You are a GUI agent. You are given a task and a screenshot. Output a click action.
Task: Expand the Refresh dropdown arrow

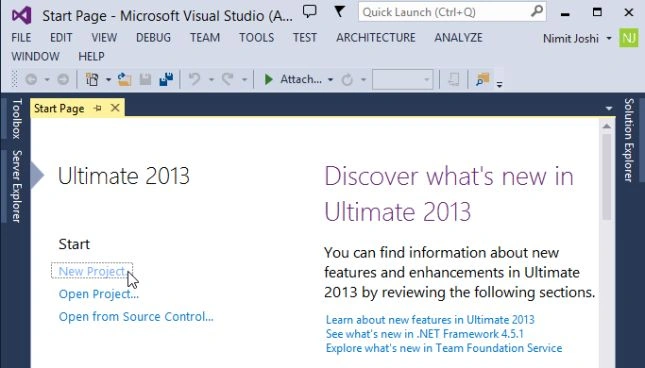tap(363, 80)
